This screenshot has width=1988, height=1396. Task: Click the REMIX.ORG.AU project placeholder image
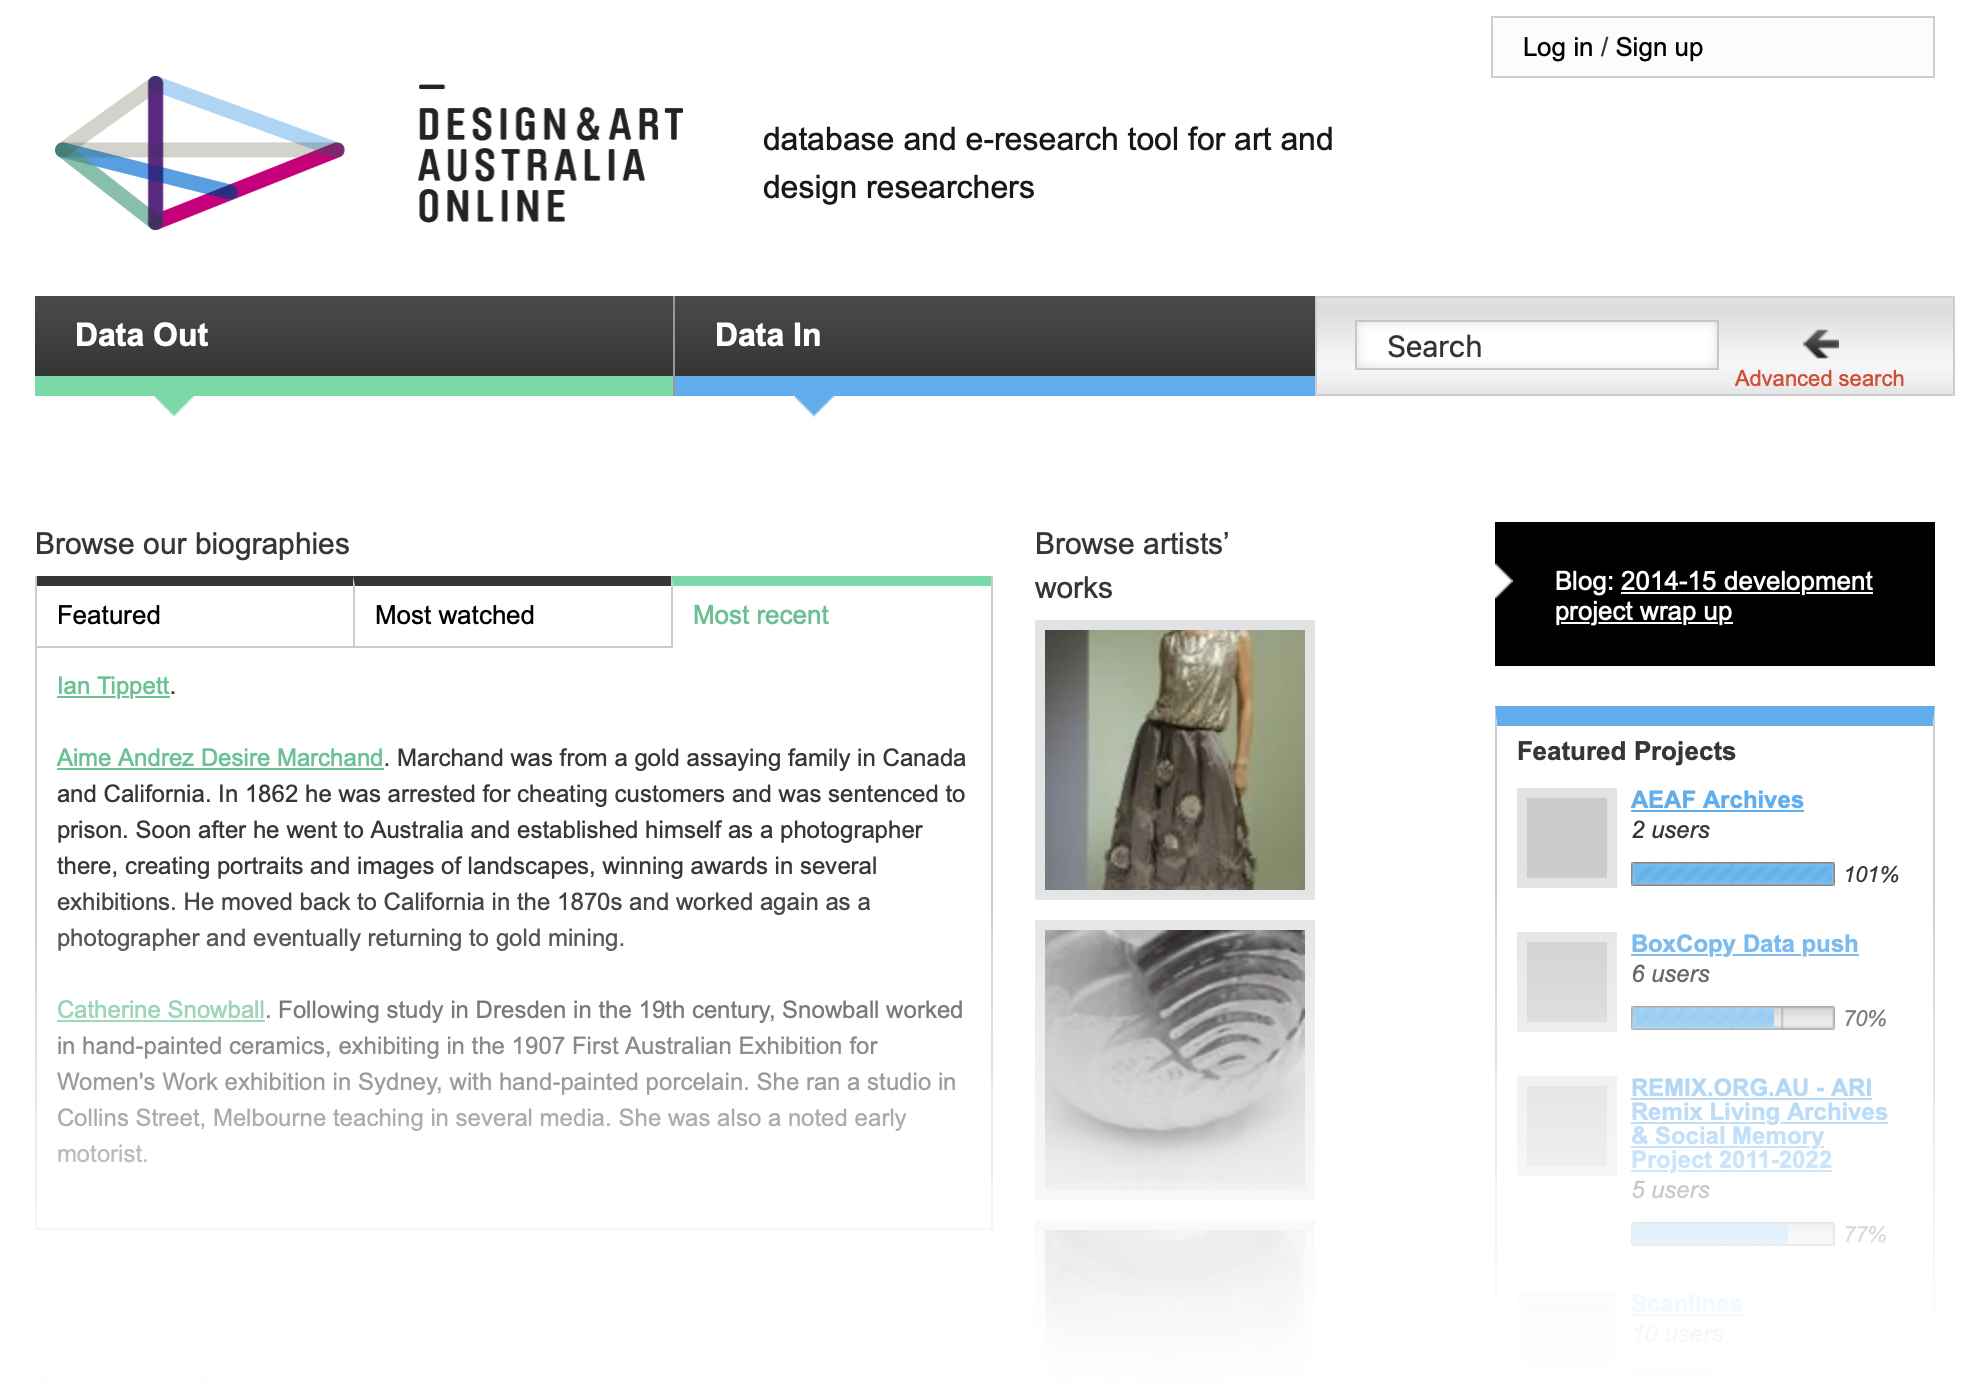pyautogui.click(x=1566, y=1126)
